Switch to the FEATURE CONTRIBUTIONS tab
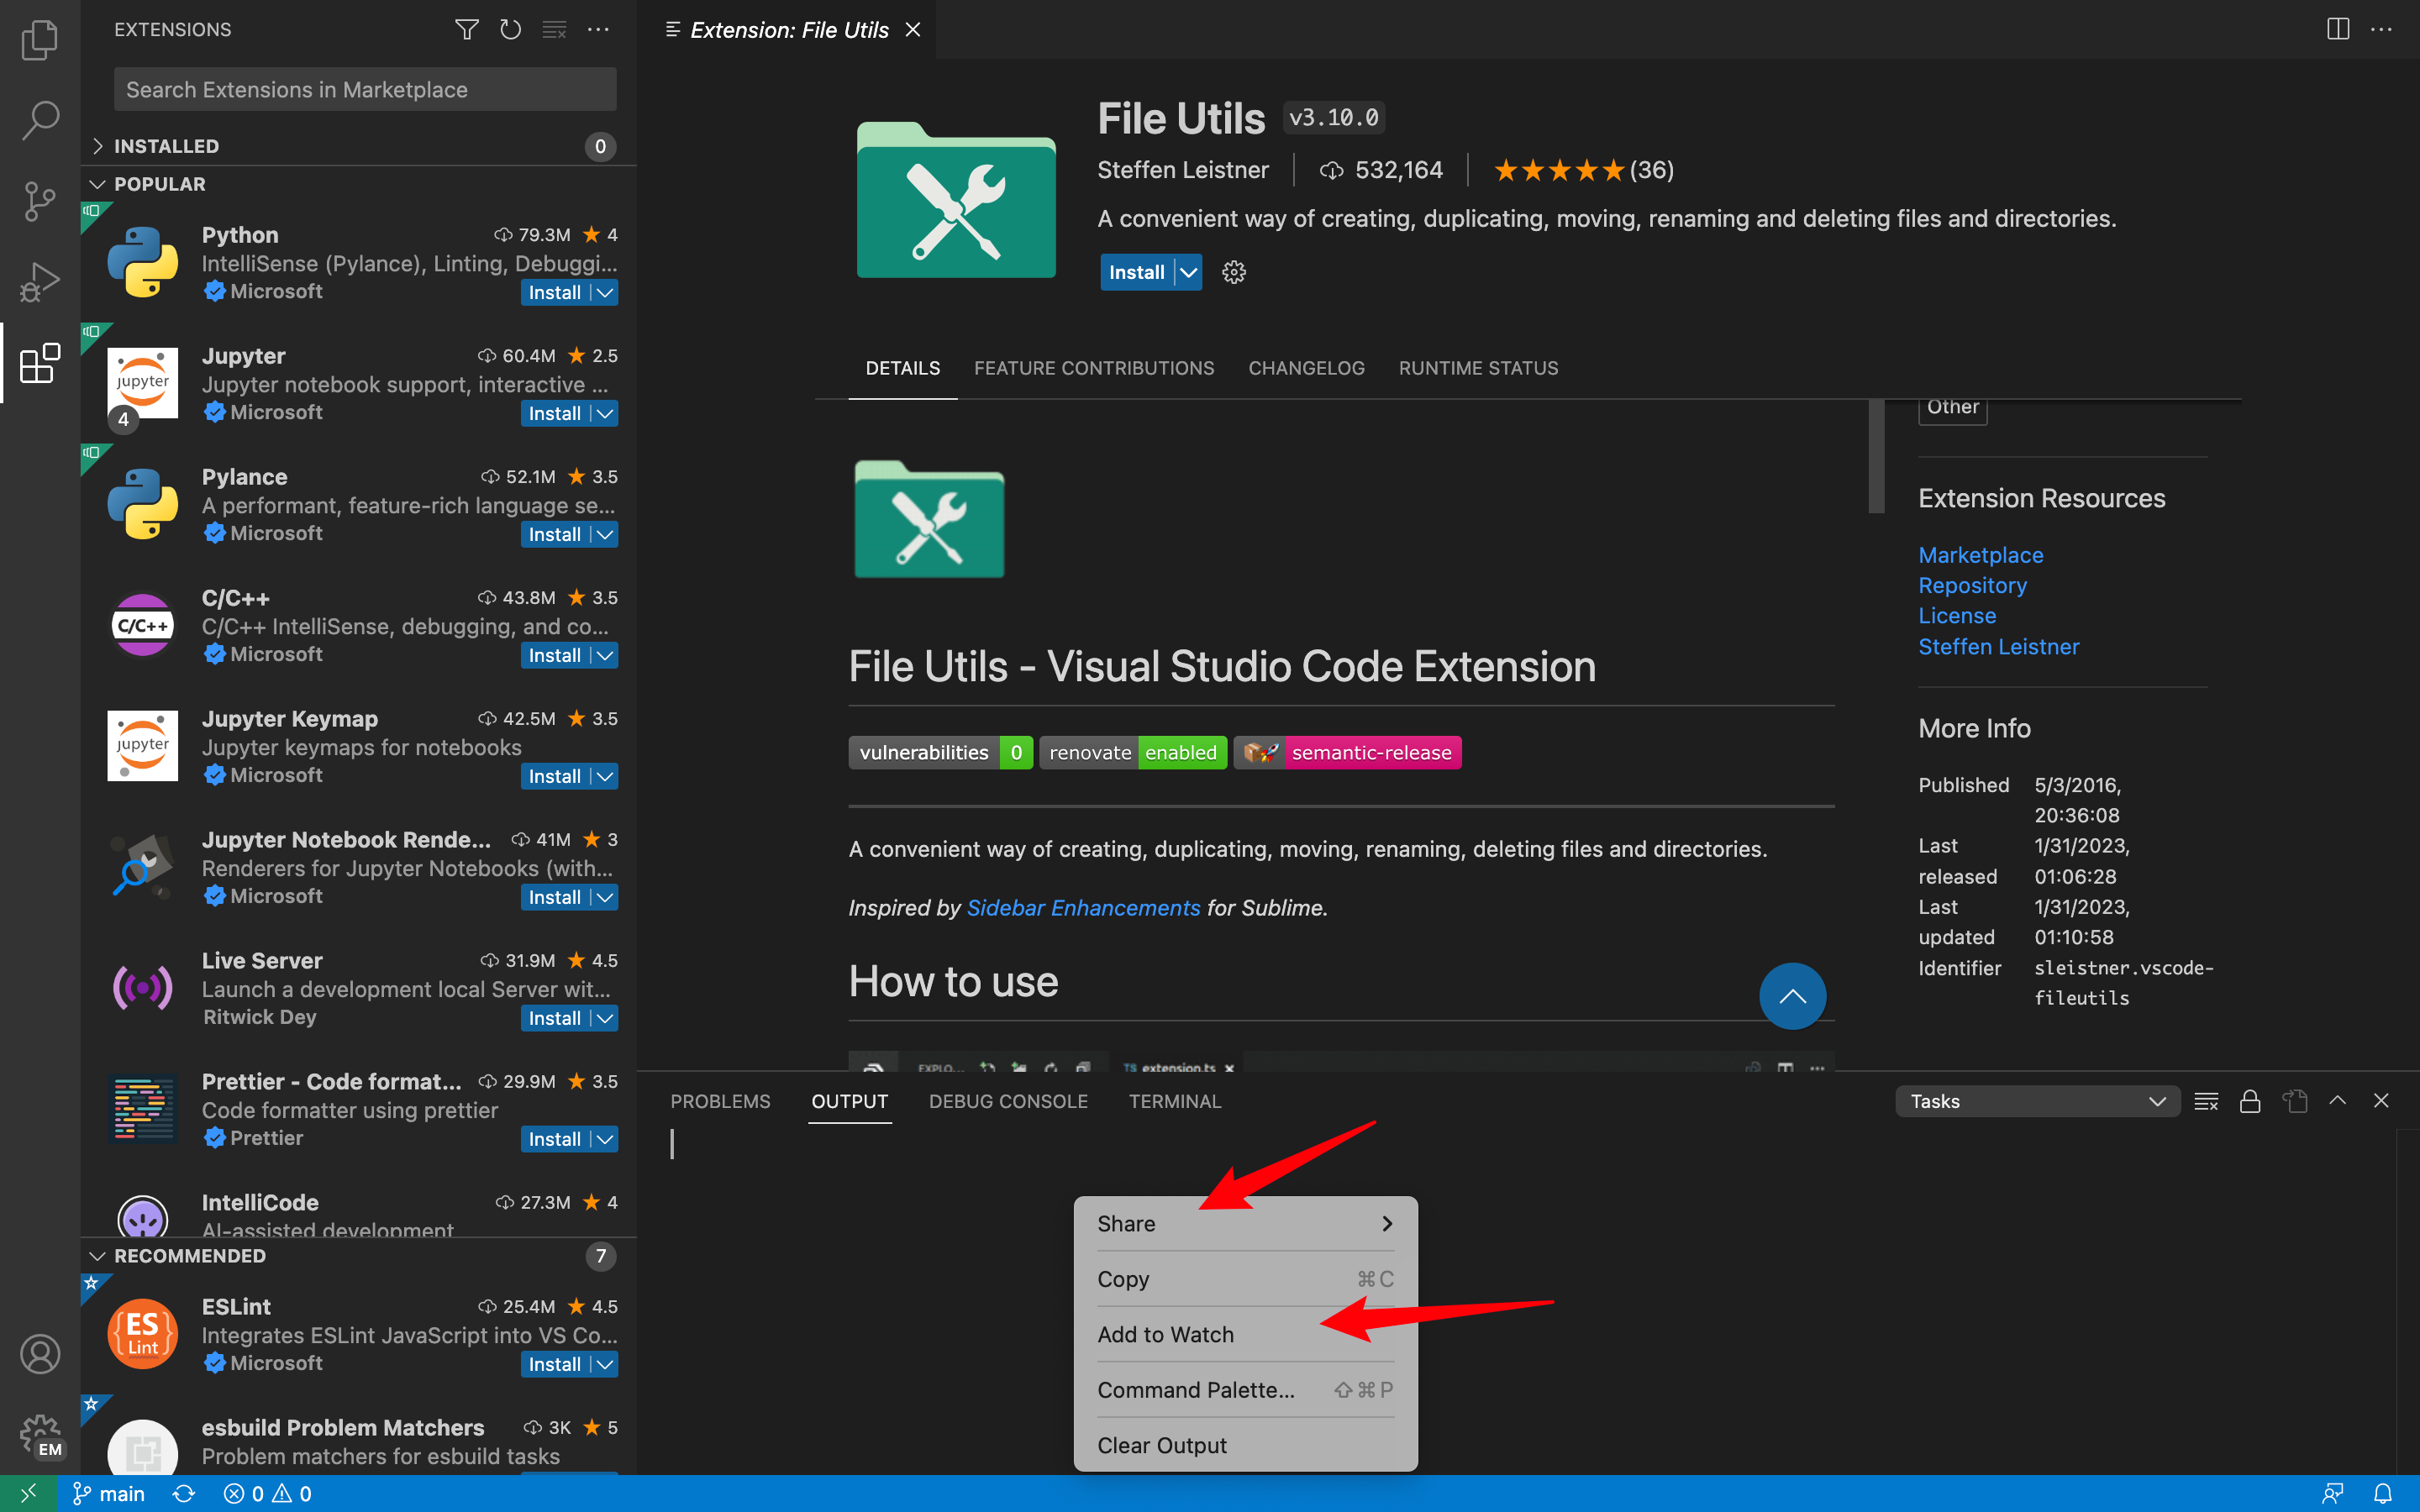The height and width of the screenshot is (1512, 2420). click(x=1094, y=368)
